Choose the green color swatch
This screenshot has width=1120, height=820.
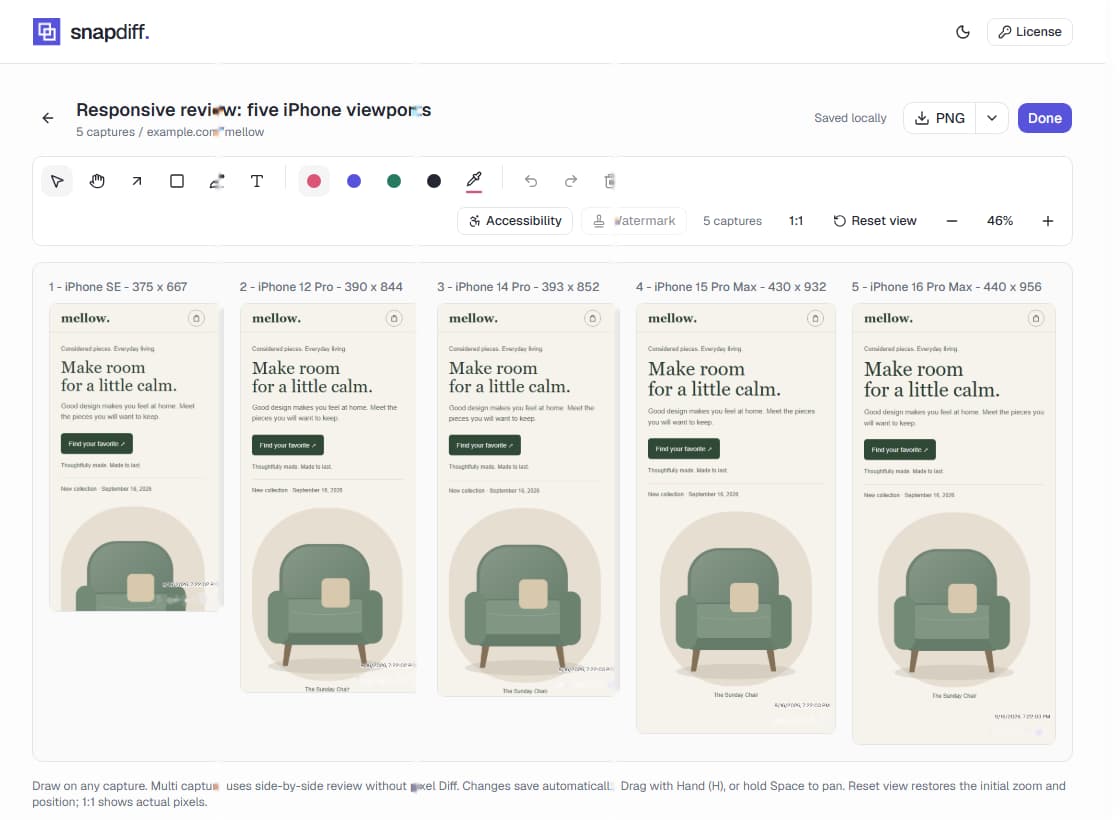click(x=394, y=181)
